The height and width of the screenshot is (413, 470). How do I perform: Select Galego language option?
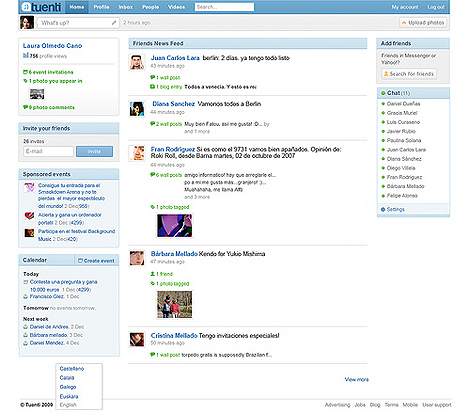[x=68, y=387]
